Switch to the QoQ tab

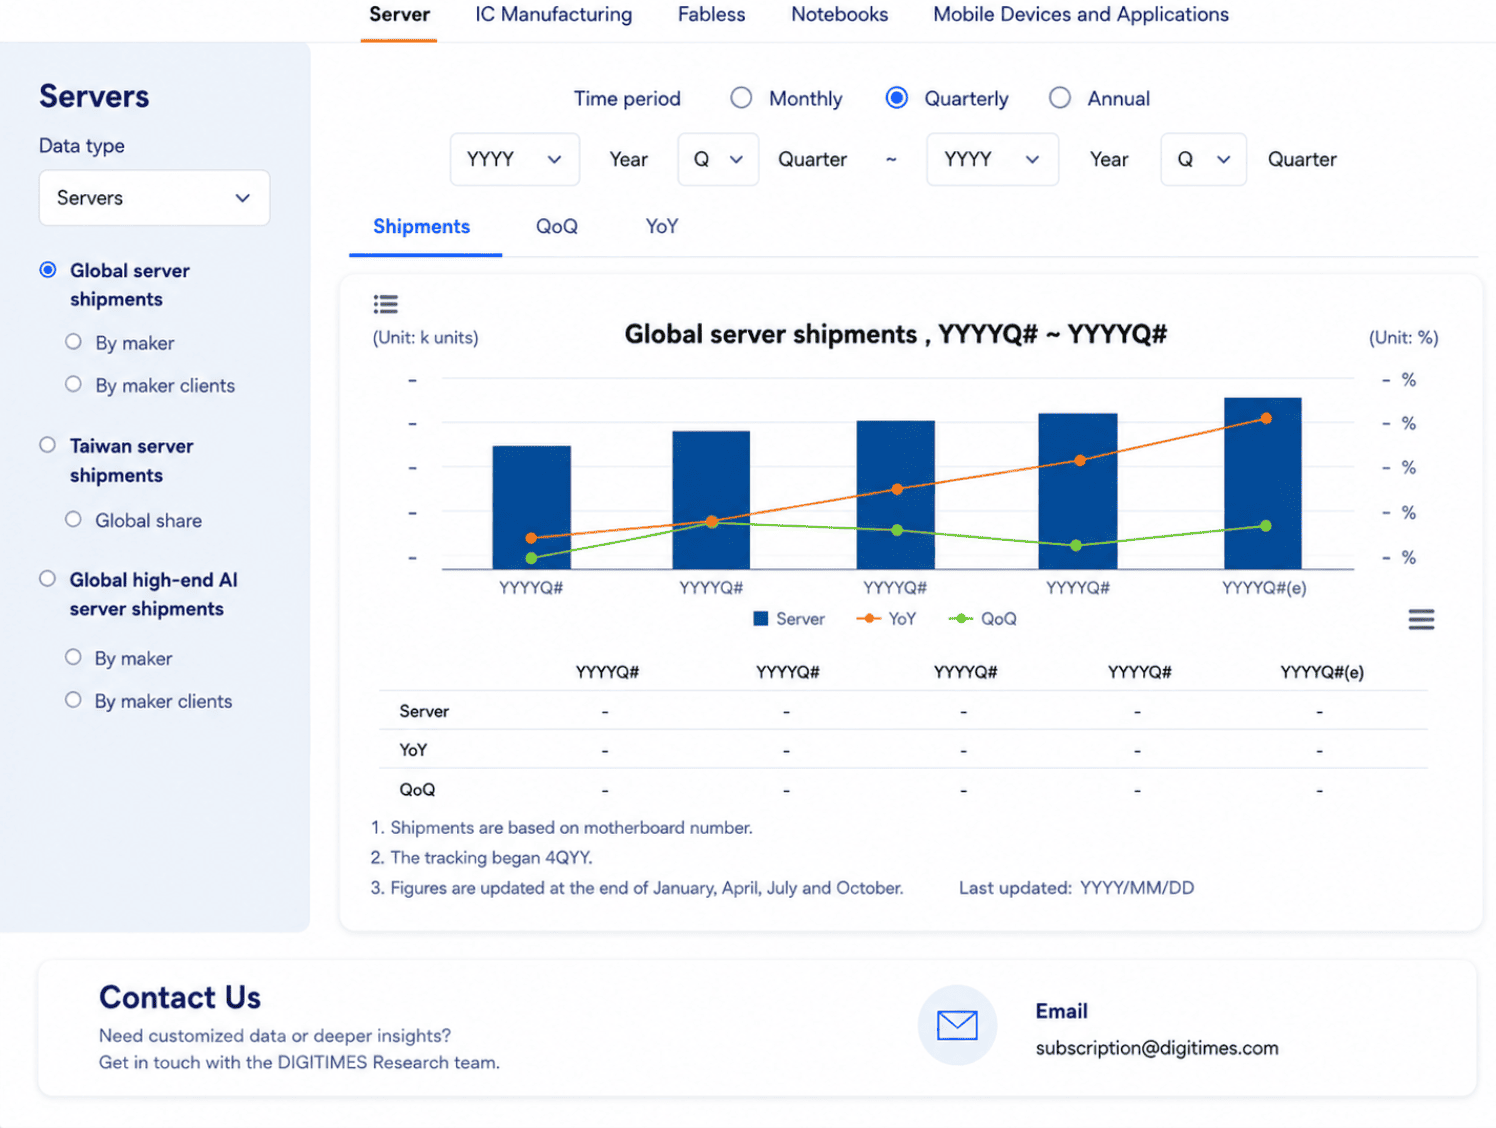557,227
